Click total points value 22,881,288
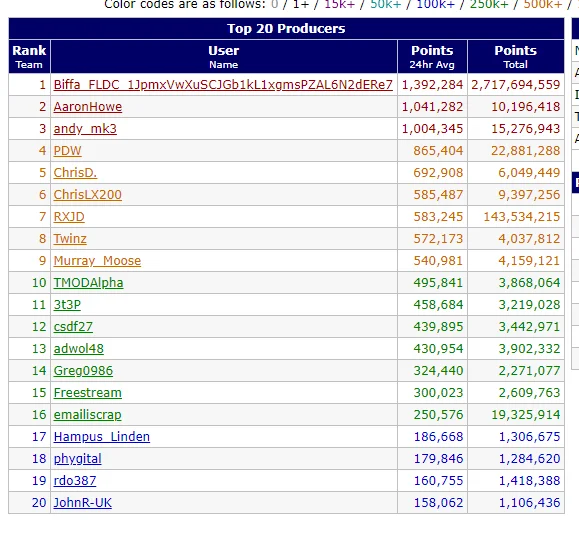Image resolution: width=579 pixels, height=535 pixels. click(525, 151)
